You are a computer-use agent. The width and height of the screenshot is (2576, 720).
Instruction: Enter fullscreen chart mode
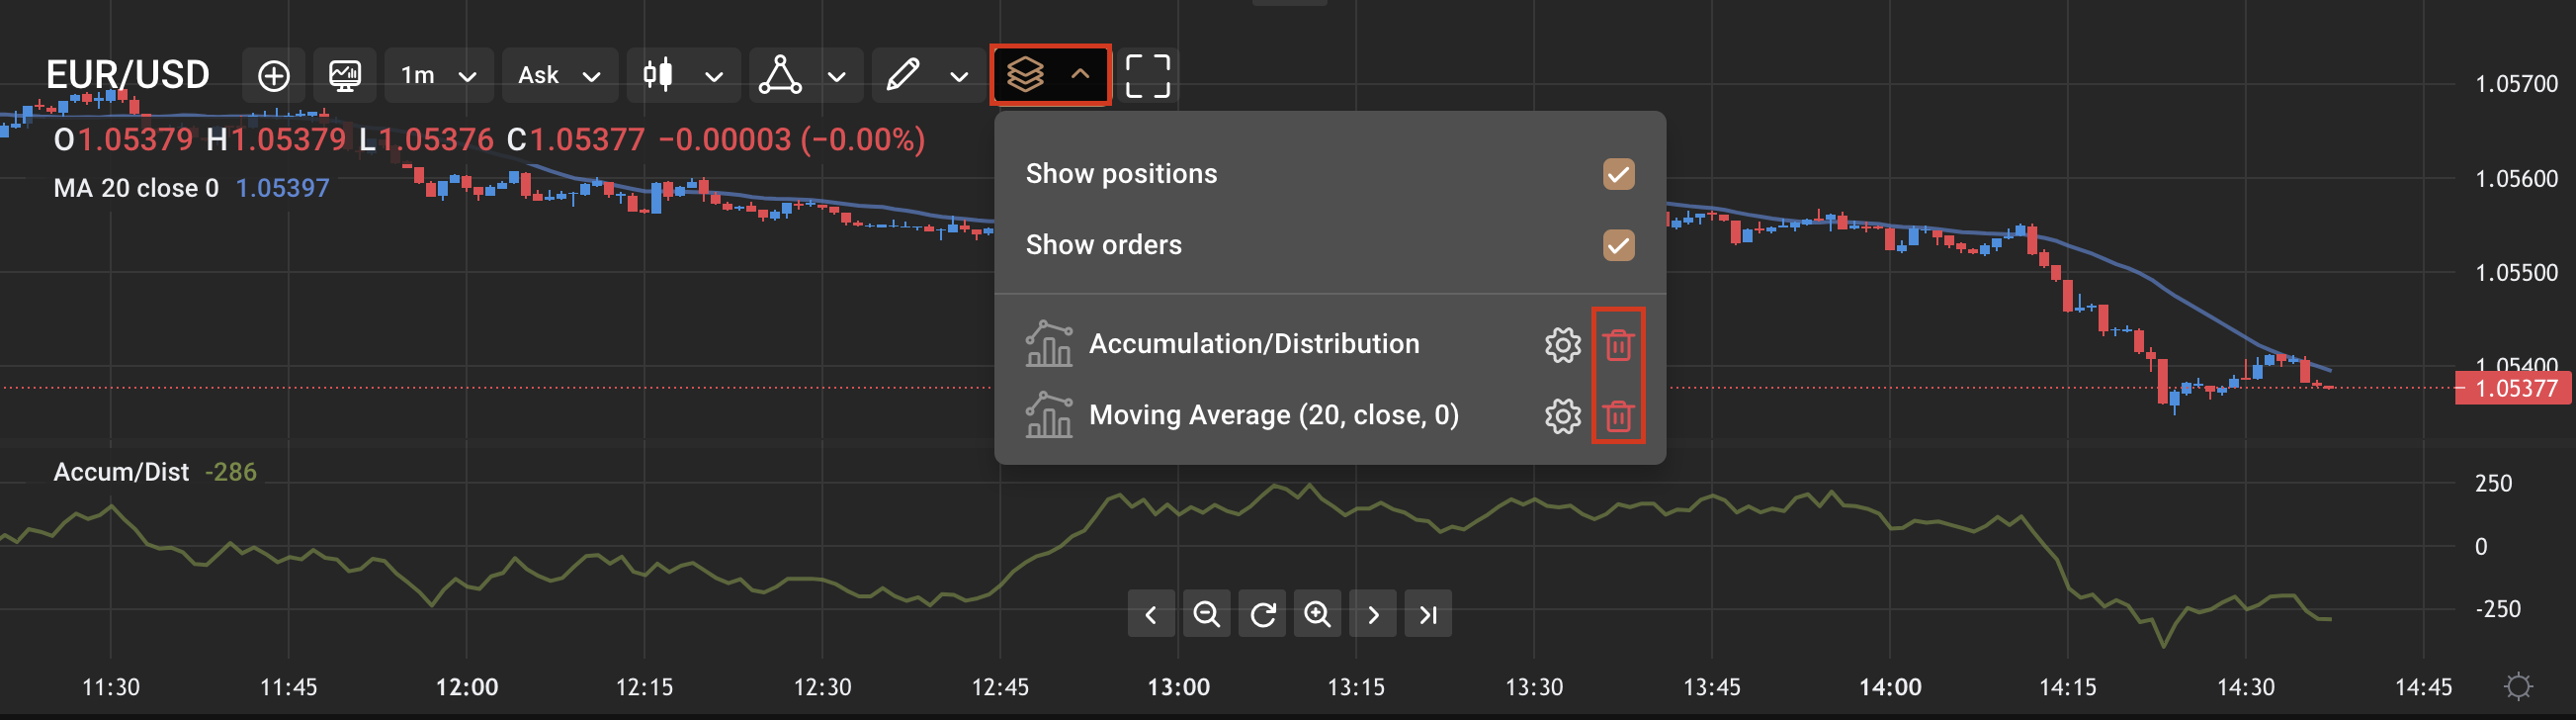point(1147,75)
